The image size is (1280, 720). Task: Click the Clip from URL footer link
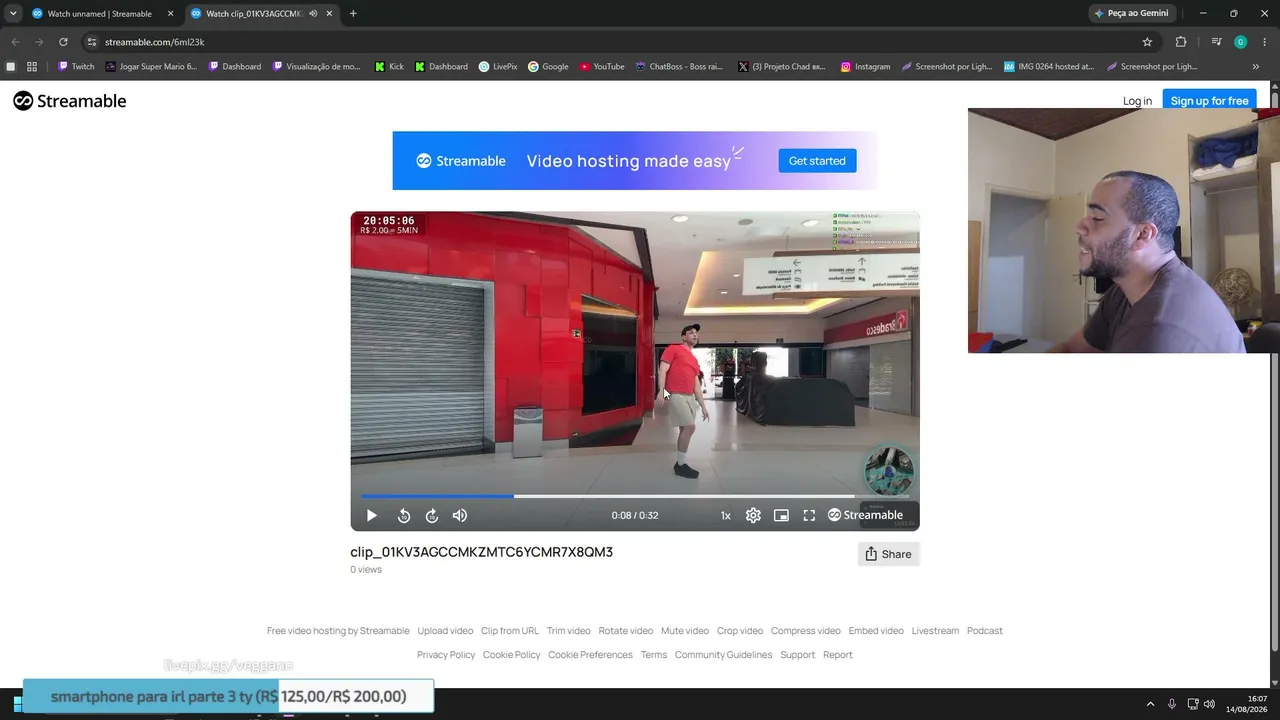[510, 631]
